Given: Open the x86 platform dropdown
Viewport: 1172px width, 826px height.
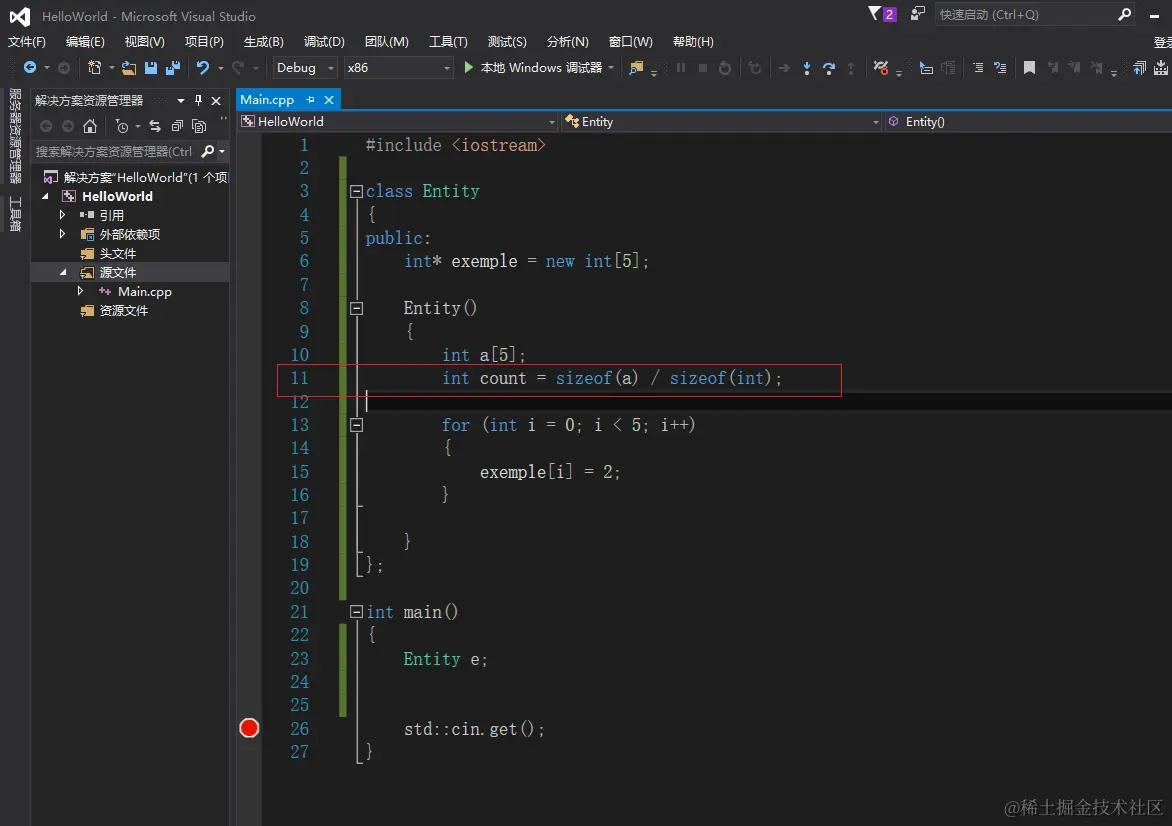Looking at the screenshot, I should (x=398, y=68).
